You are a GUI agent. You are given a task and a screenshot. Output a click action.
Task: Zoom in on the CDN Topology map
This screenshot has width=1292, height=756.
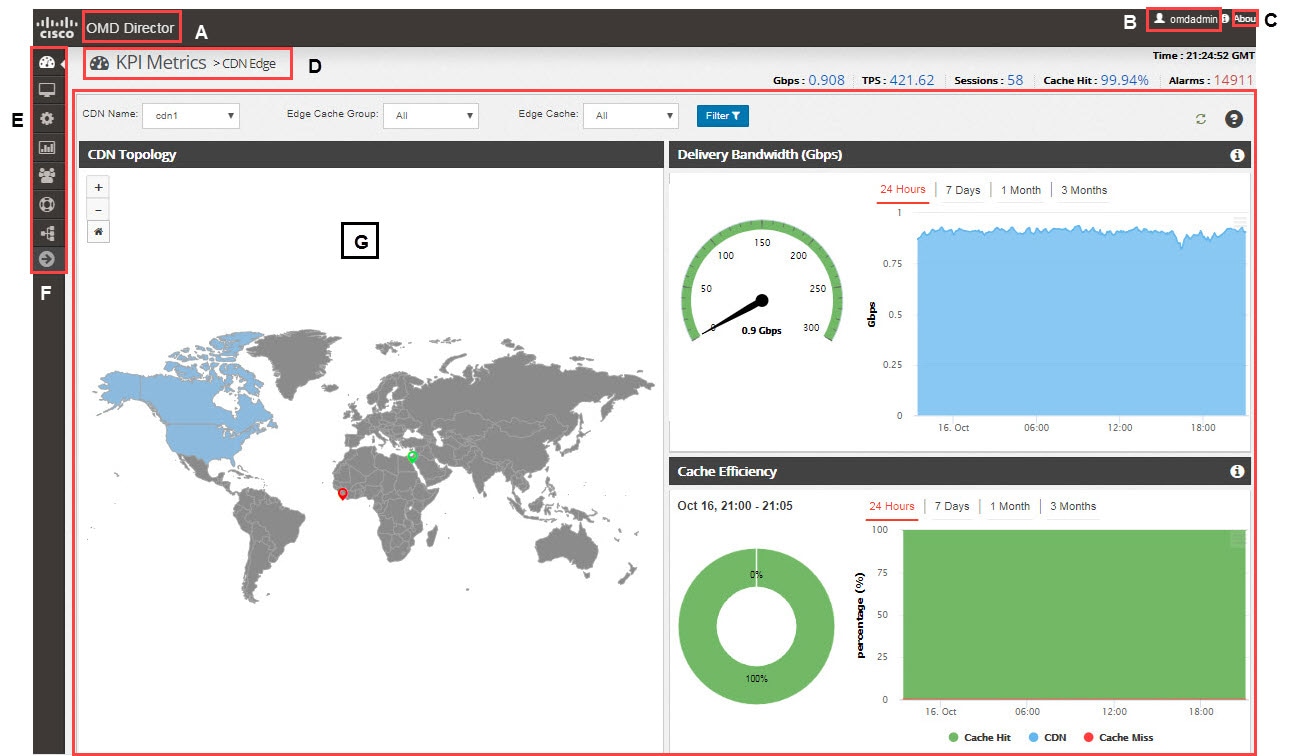coord(98,187)
